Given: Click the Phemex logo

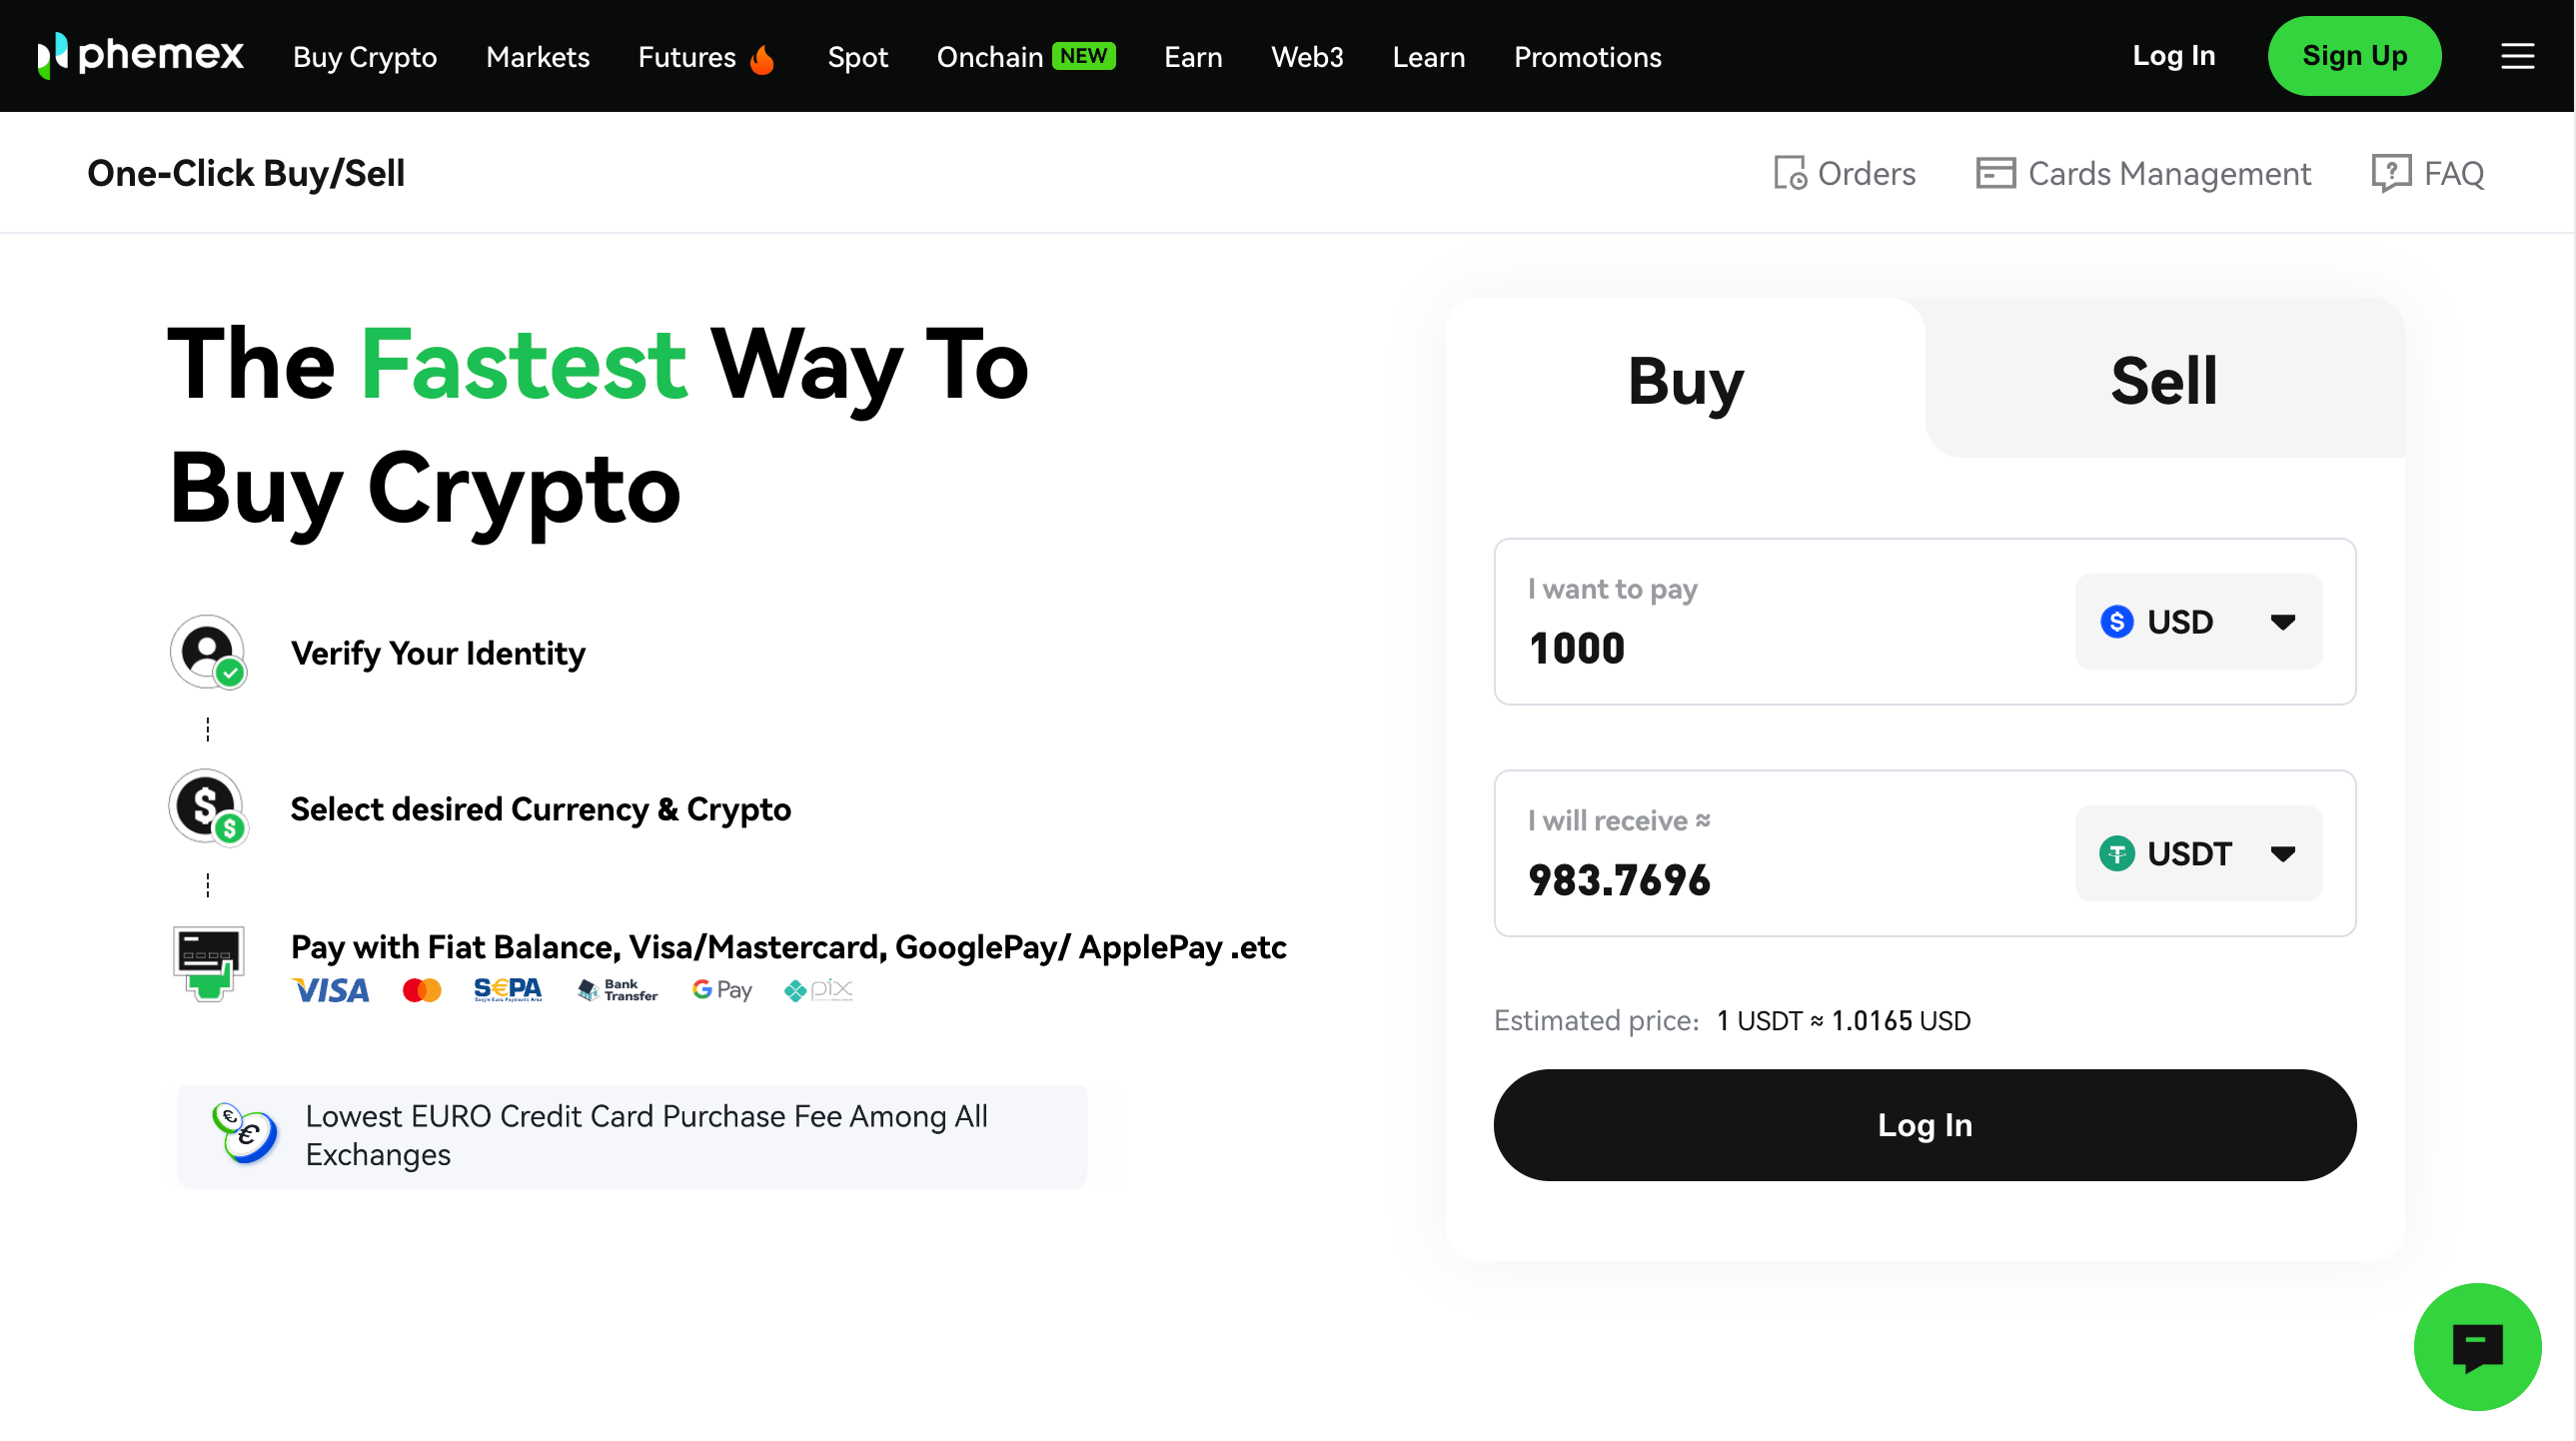Looking at the screenshot, I should [140, 56].
